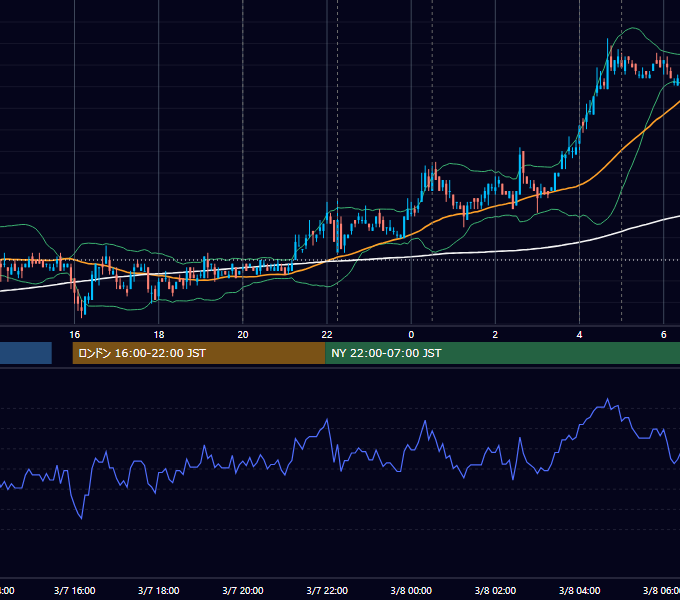
Task: Click the 20 hour axis label
Action: click(243, 335)
